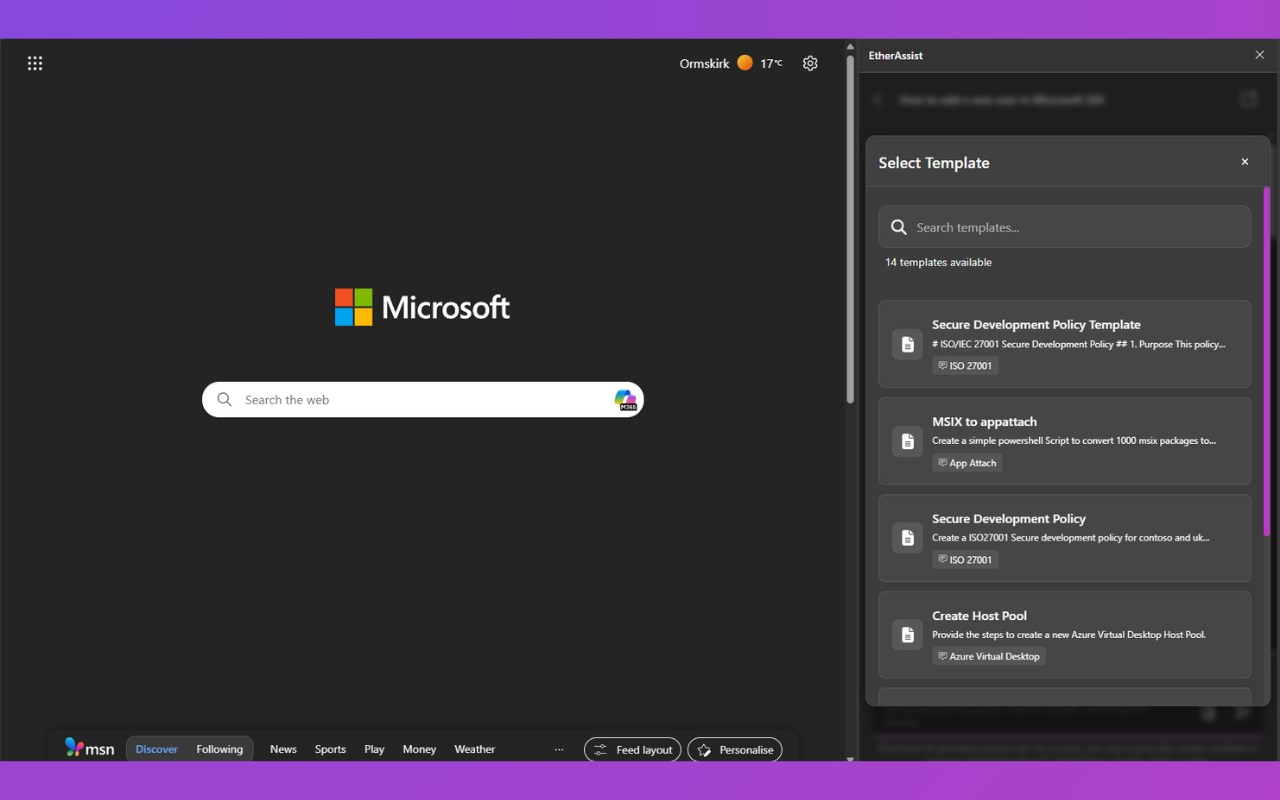Viewport: 1280px width, 800px height.
Task: Close the EtherAssist side panel
Action: [1260, 55]
